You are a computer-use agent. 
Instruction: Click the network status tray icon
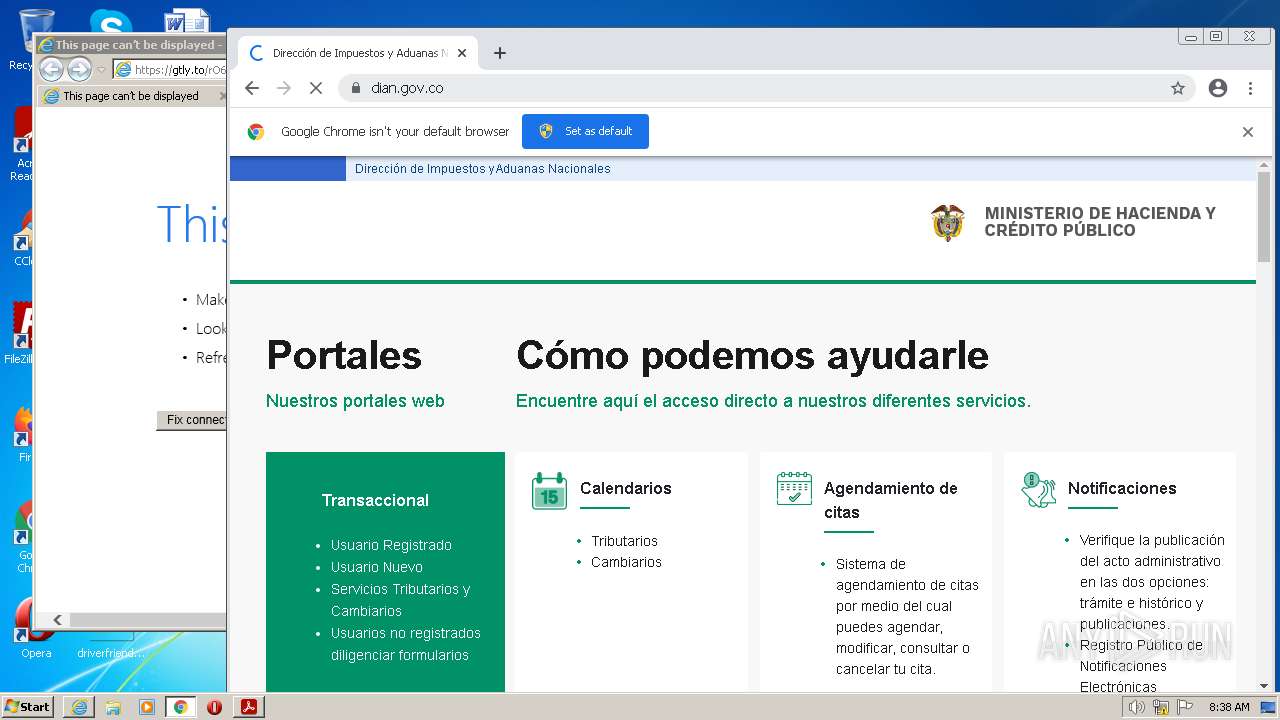tap(1161, 707)
